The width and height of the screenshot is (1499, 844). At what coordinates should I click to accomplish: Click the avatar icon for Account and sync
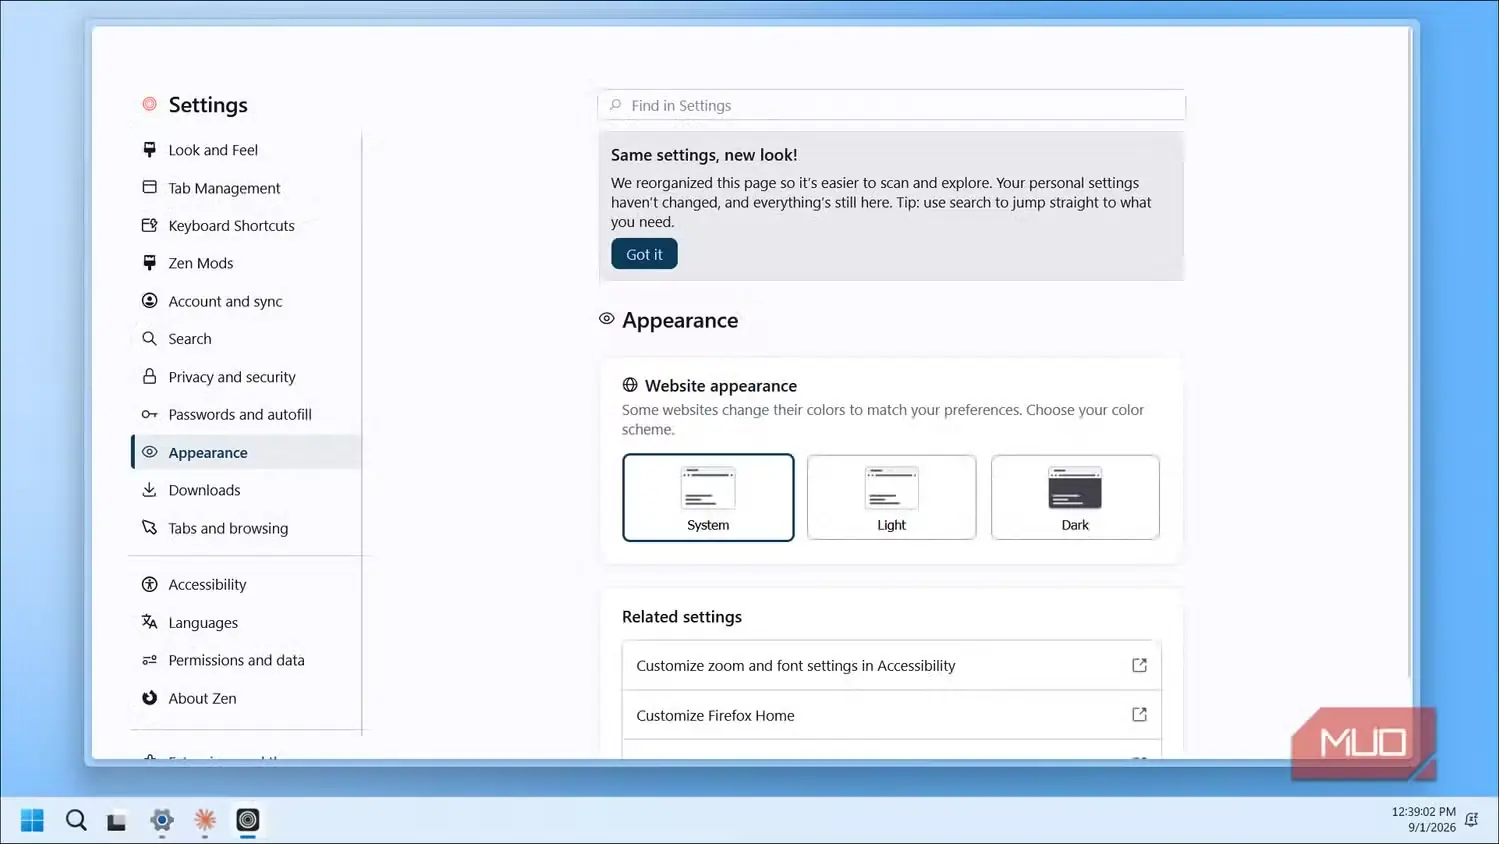[x=149, y=301]
